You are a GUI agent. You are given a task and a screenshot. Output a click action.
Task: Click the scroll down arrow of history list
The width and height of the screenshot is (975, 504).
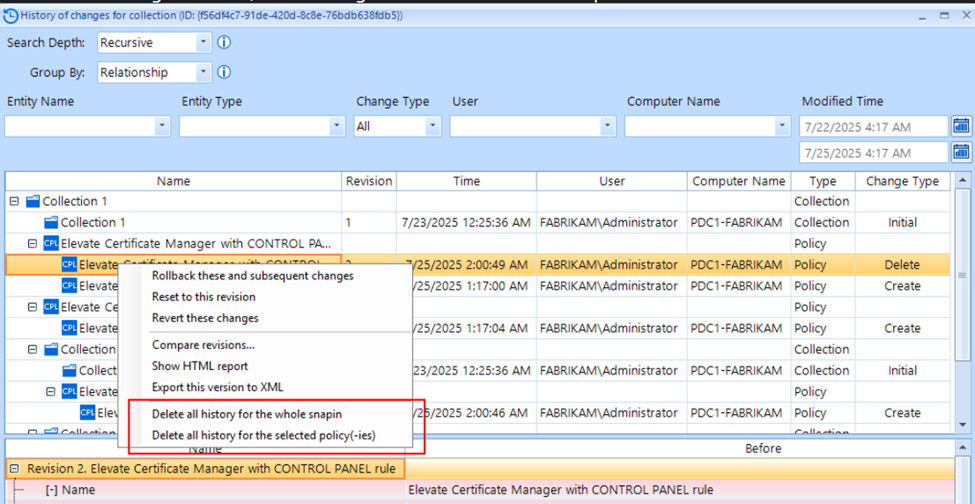click(963, 425)
